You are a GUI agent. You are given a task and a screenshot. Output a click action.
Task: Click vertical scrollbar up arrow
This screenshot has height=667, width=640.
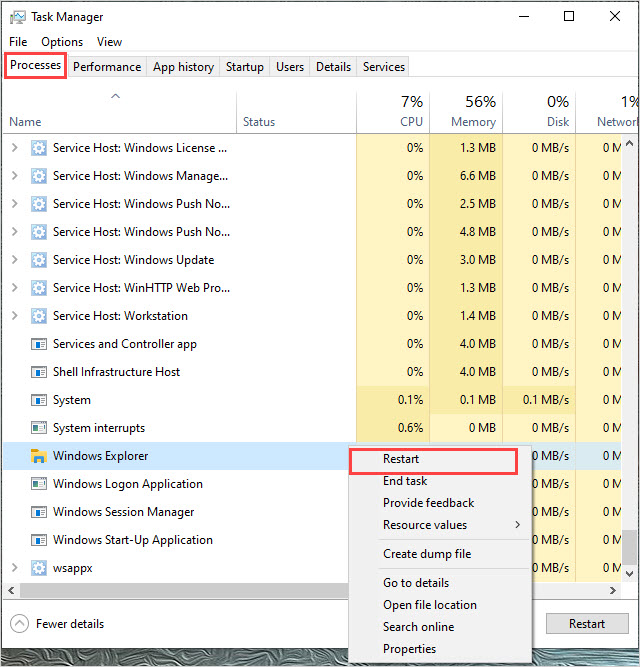point(630,144)
